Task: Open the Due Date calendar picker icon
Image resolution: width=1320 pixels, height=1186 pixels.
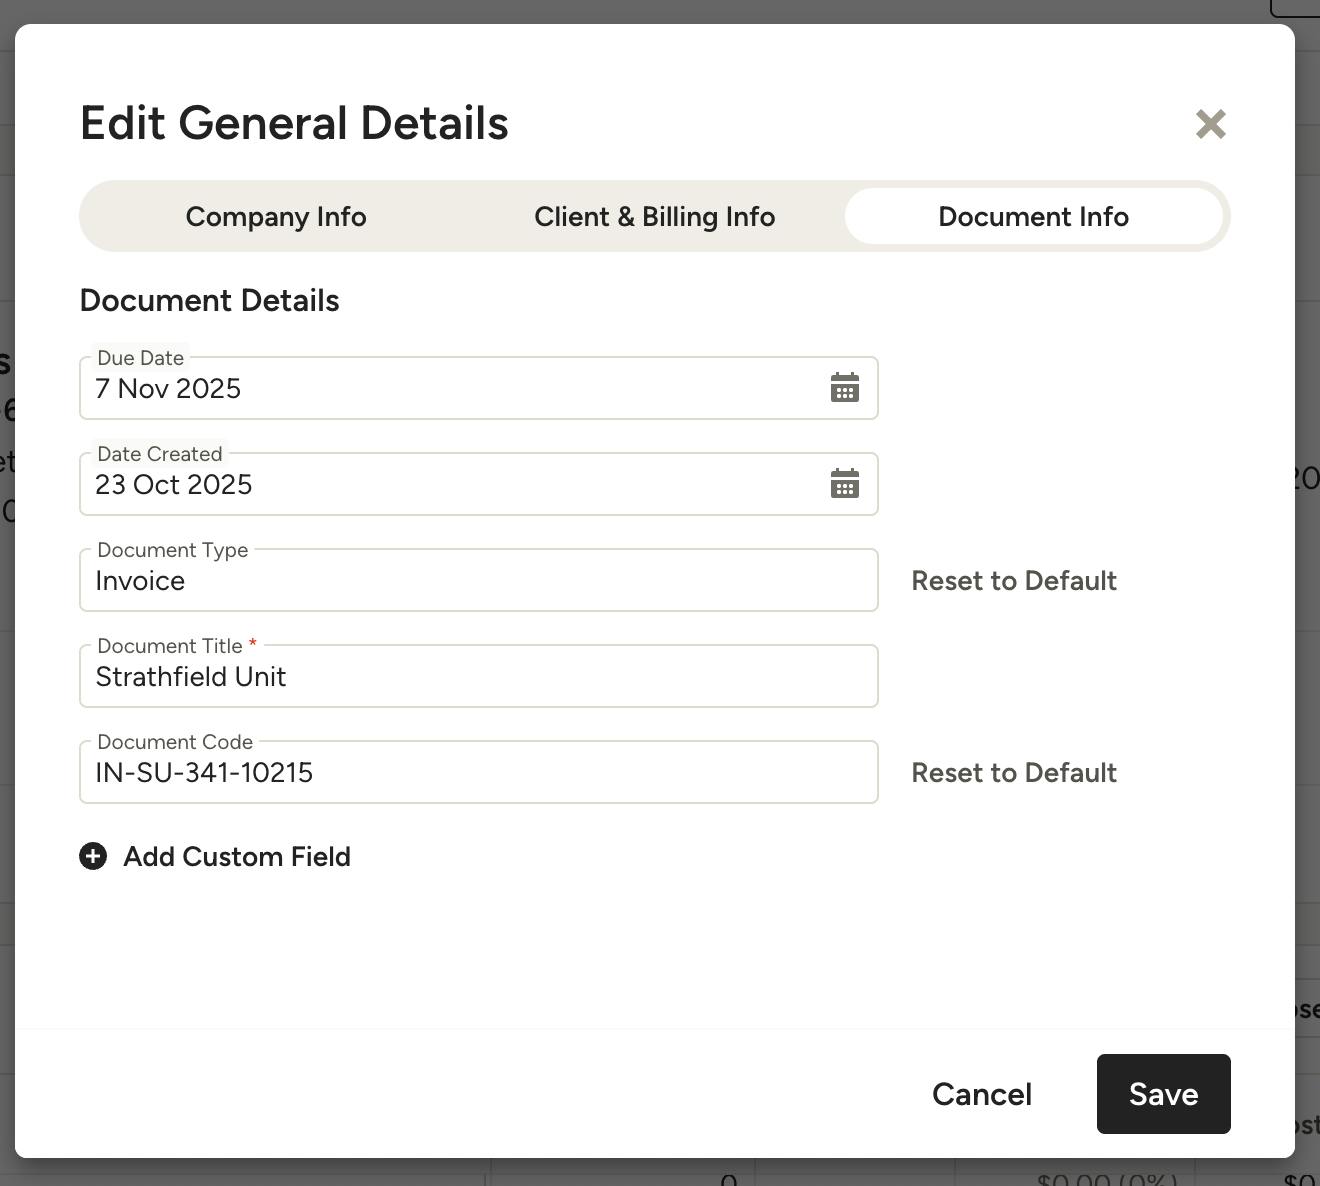Action: tap(845, 388)
